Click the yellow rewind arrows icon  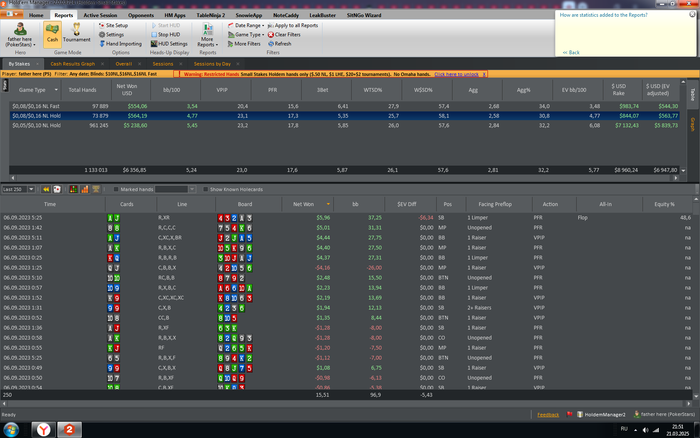[x=46, y=189]
